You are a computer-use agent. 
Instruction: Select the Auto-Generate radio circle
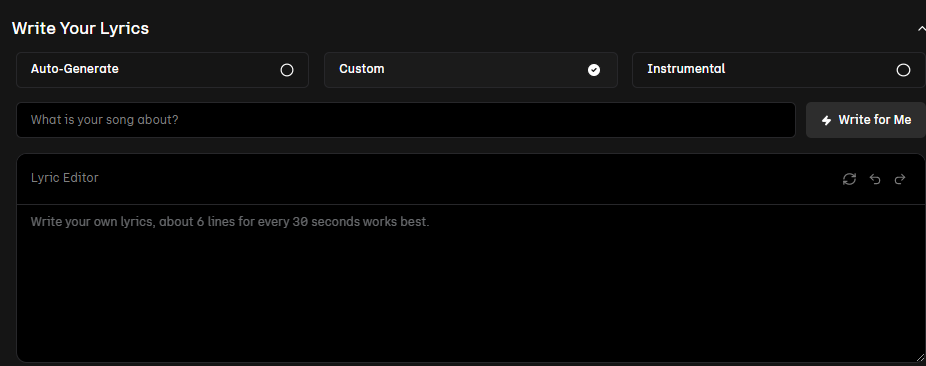[287, 70]
